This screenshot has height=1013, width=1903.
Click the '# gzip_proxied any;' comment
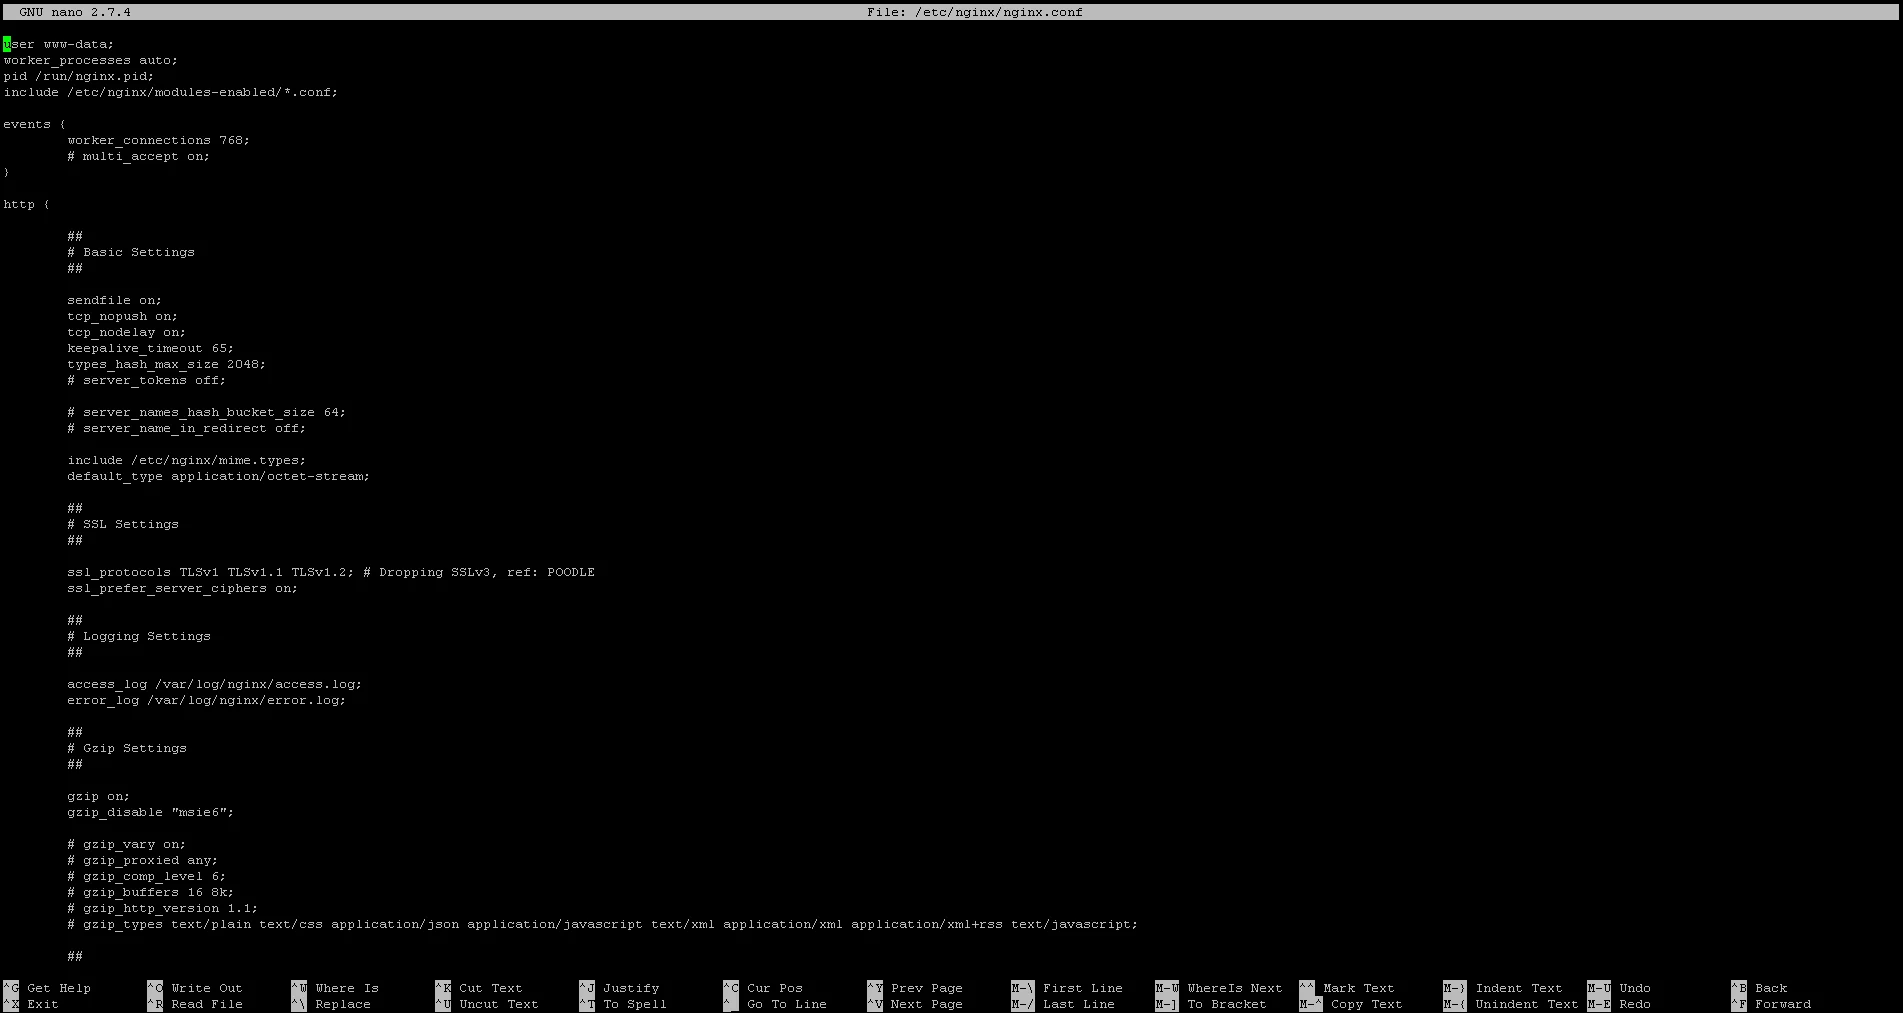pyautogui.click(x=143, y=860)
